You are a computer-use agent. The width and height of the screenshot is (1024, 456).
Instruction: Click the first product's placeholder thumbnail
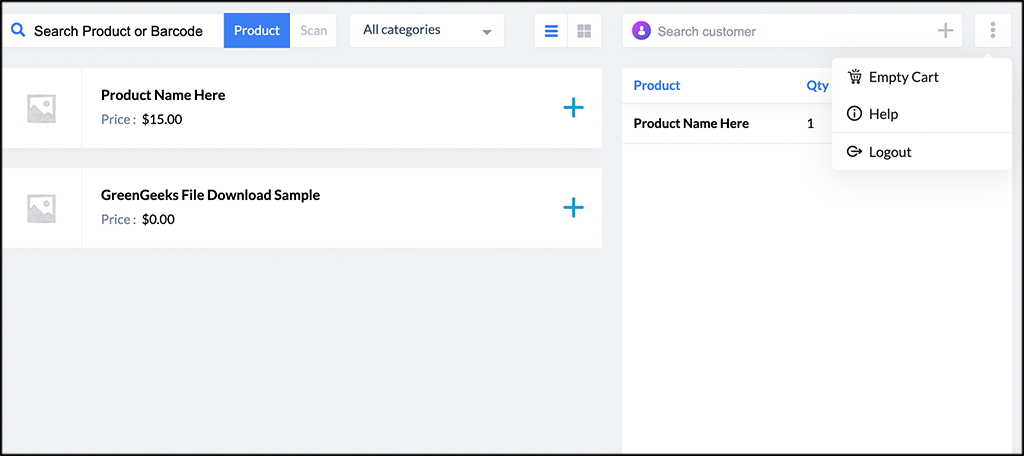[41, 108]
